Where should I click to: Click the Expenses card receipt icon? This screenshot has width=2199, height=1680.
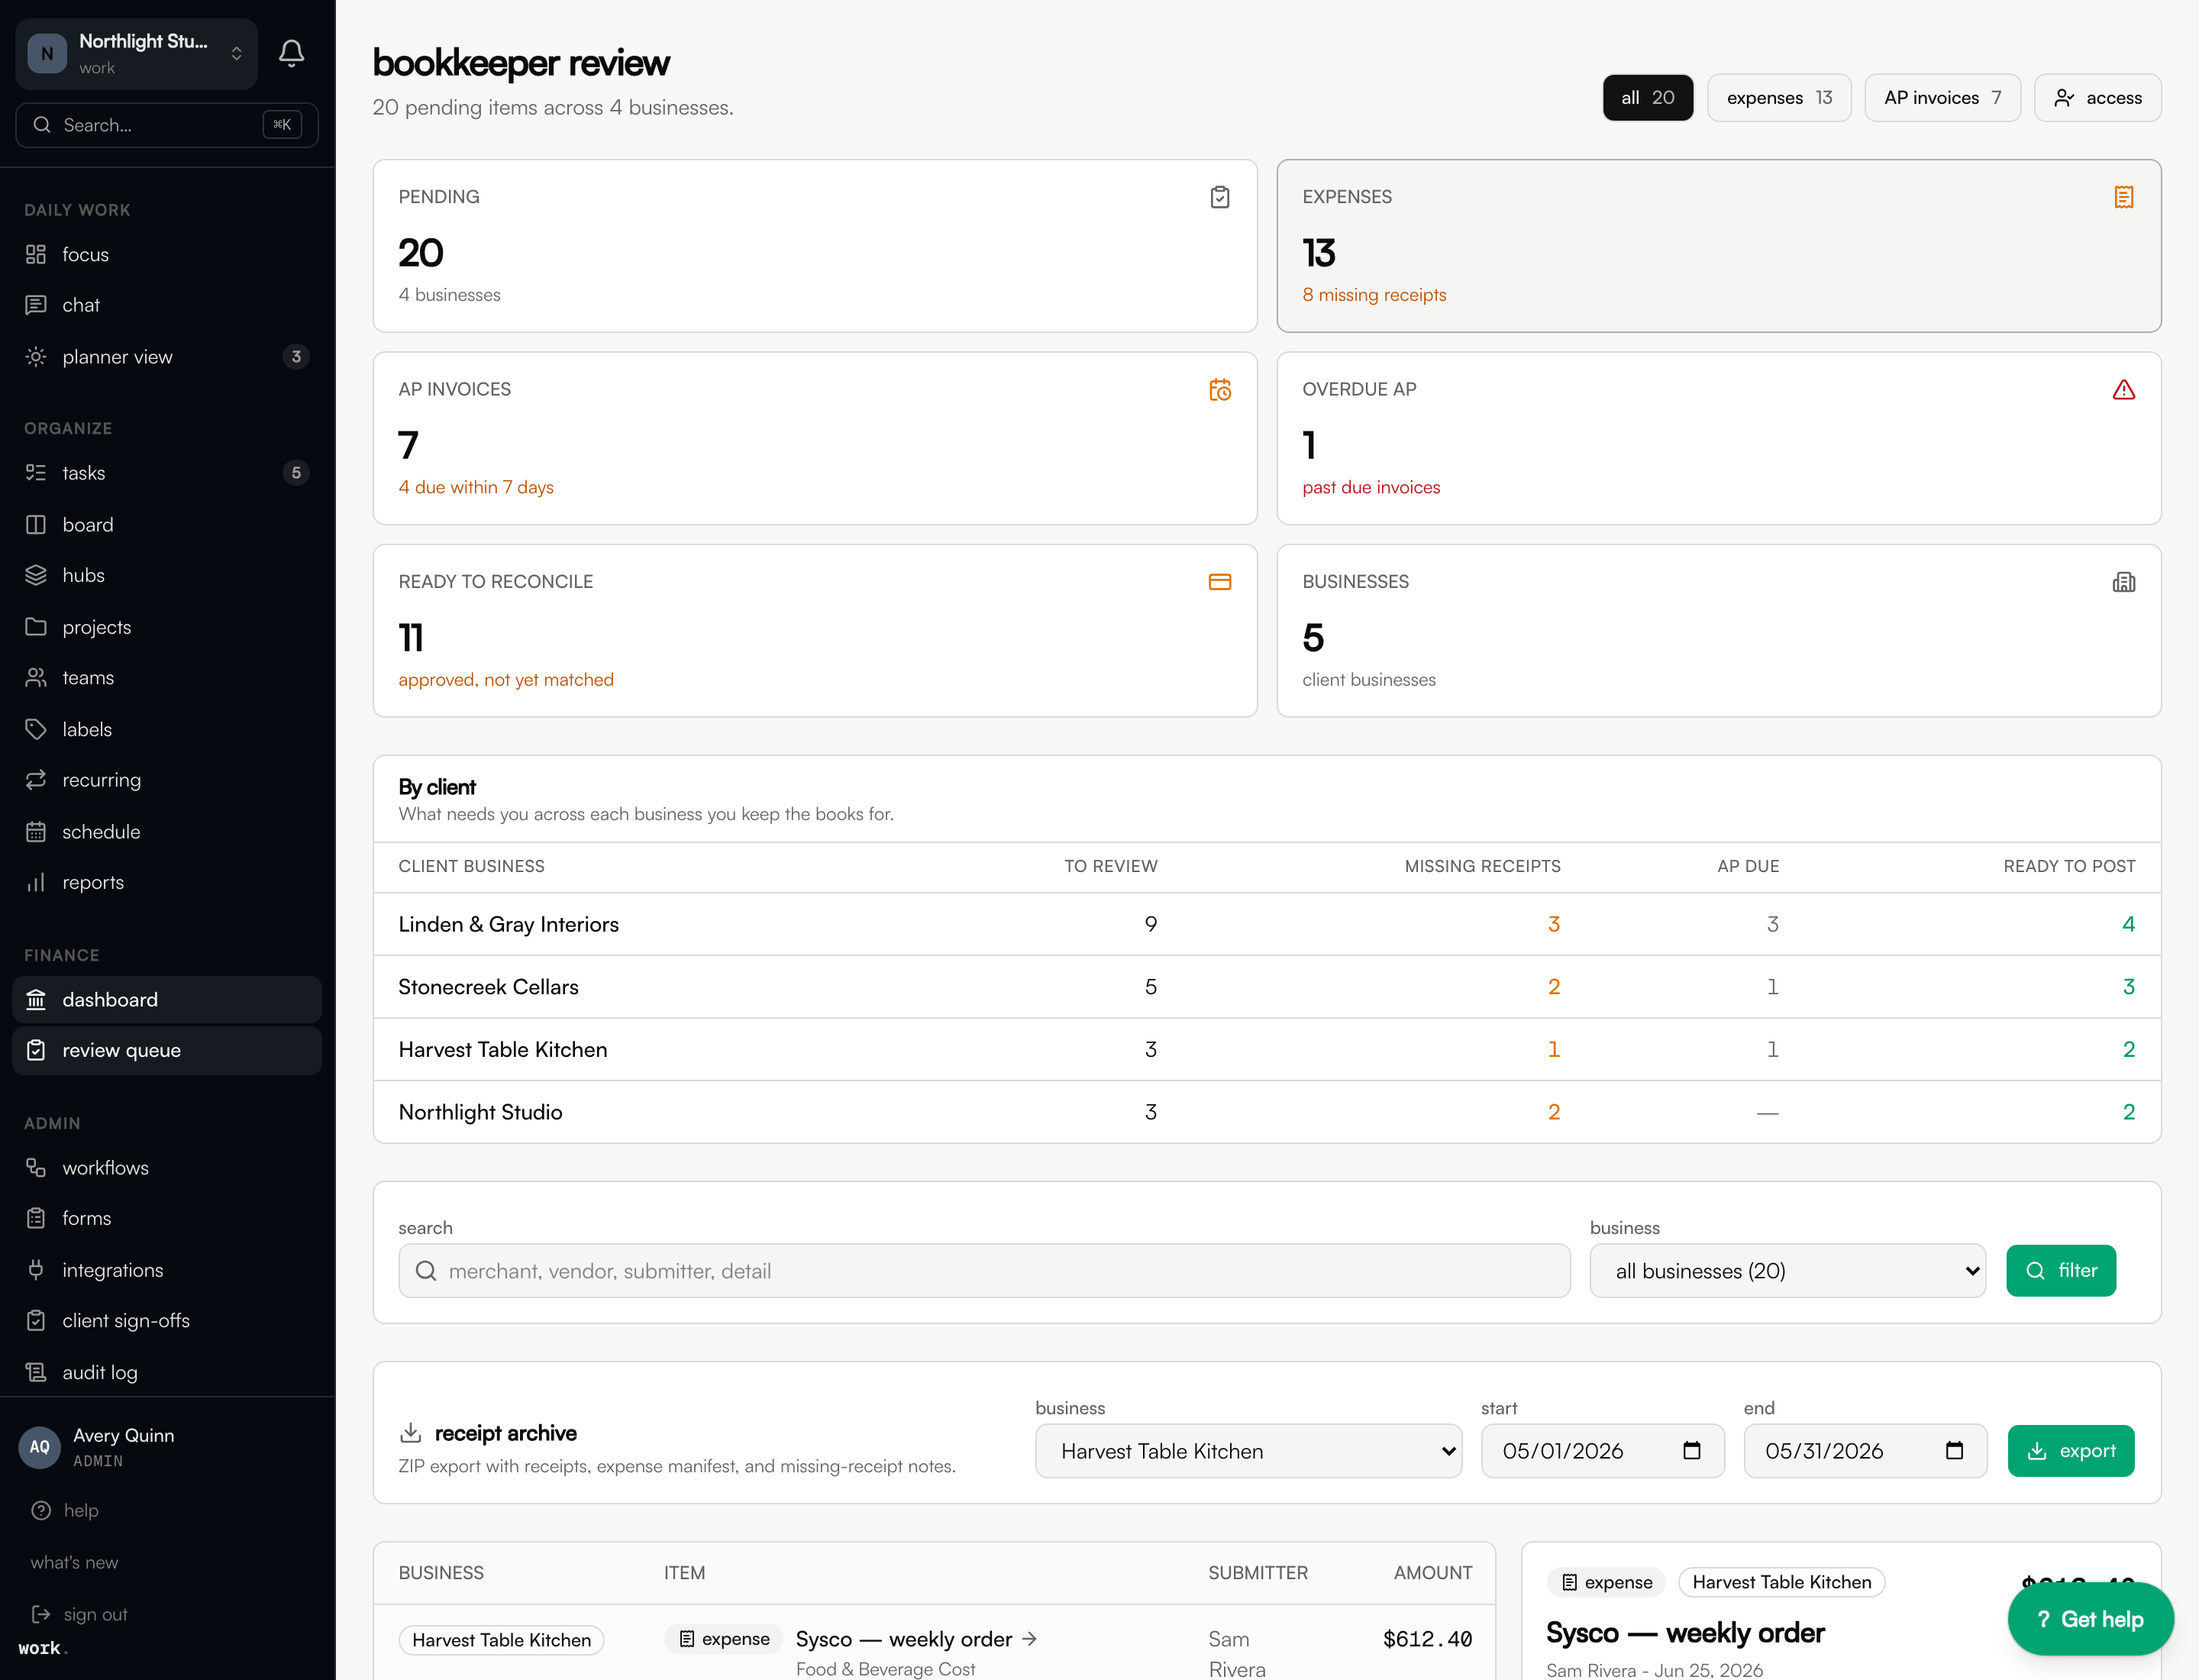[x=2124, y=197]
